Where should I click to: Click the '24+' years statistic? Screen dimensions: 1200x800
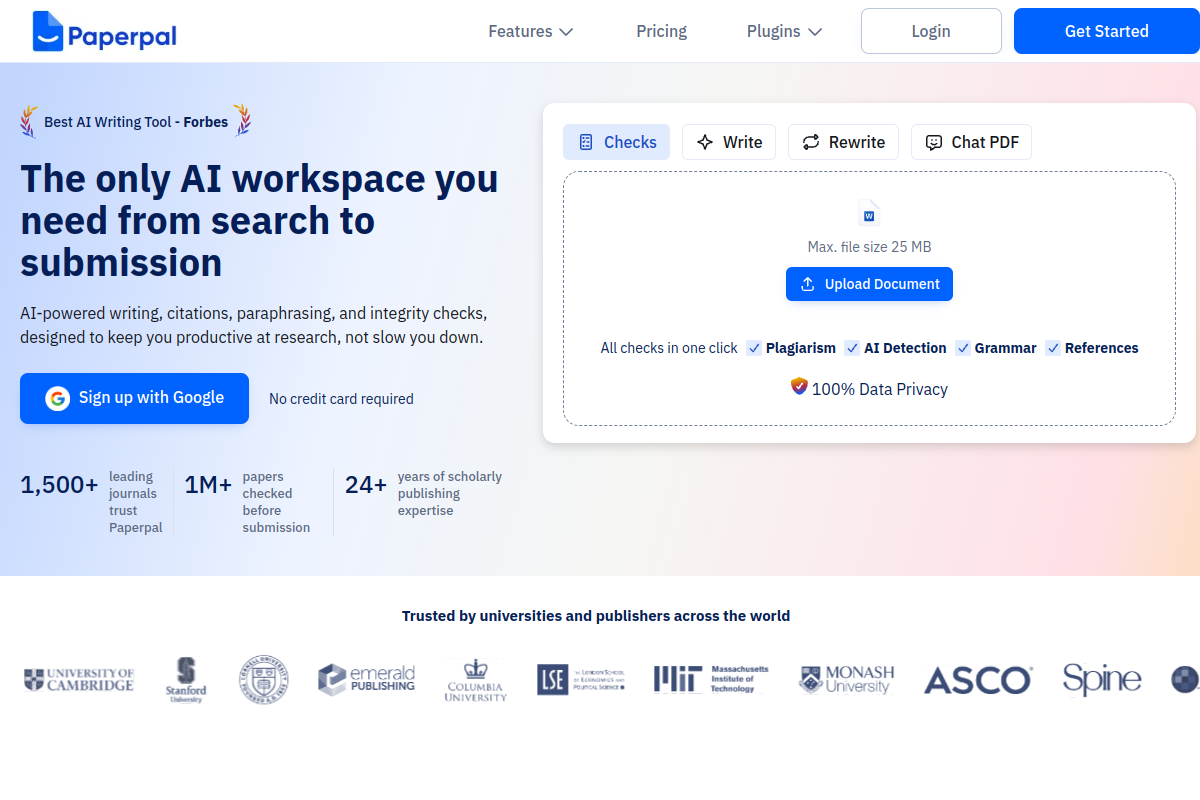[366, 485]
